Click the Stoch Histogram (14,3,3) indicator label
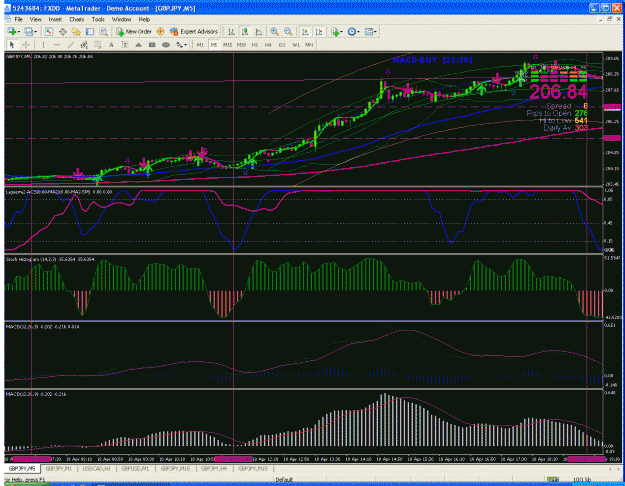Image resolution: width=625 pixels, height=486 pixels. 50,259
